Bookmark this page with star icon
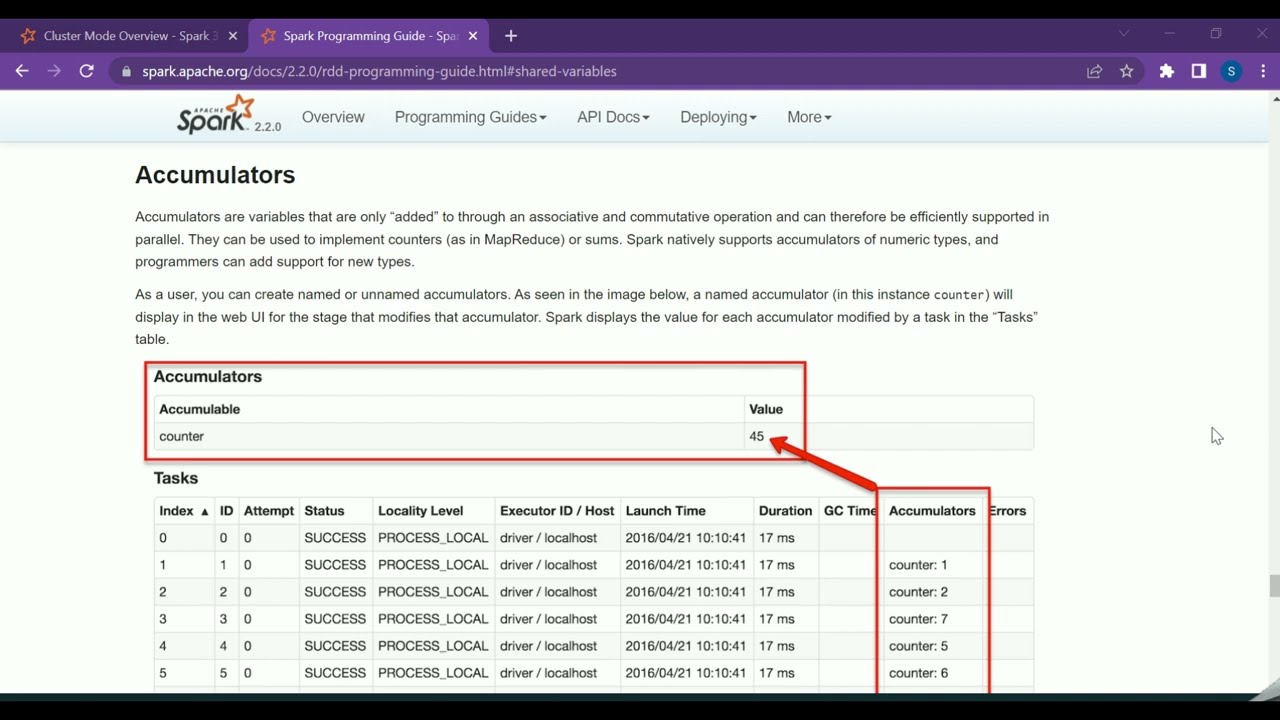Screen dimensions: 1280x720 click(1127, 71)
